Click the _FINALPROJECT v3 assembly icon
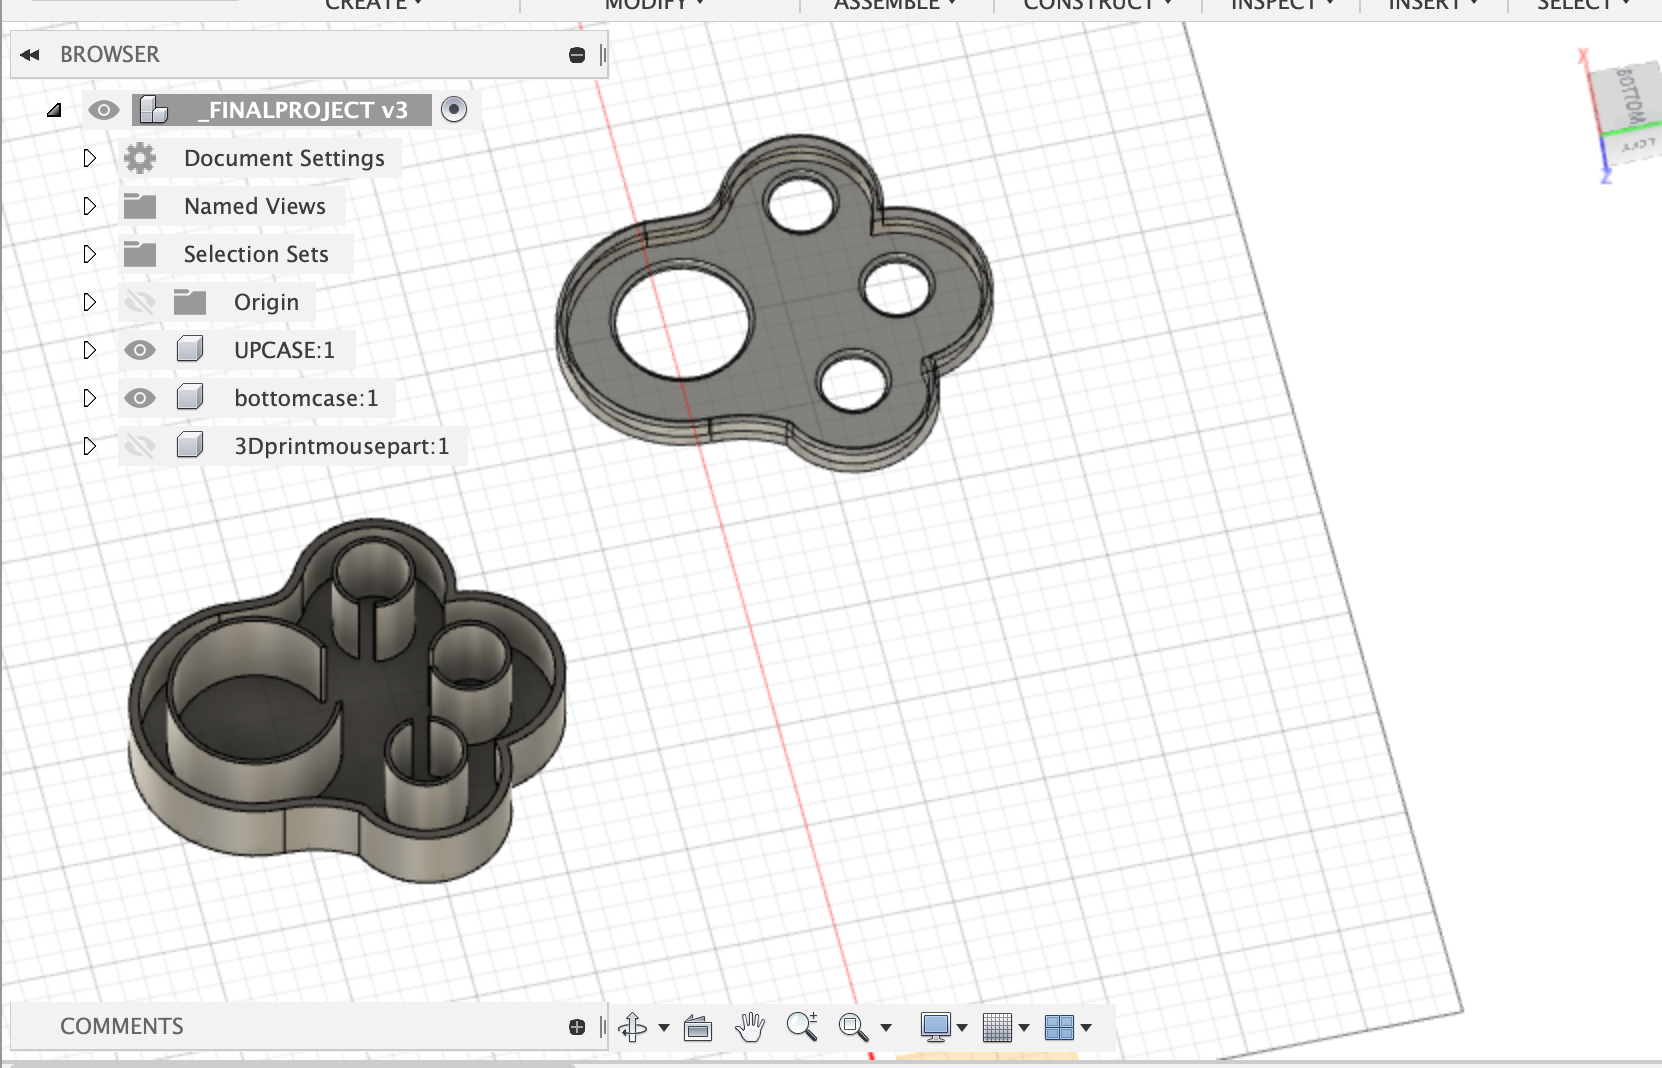1662x1068 pixels. coord(153,110)
